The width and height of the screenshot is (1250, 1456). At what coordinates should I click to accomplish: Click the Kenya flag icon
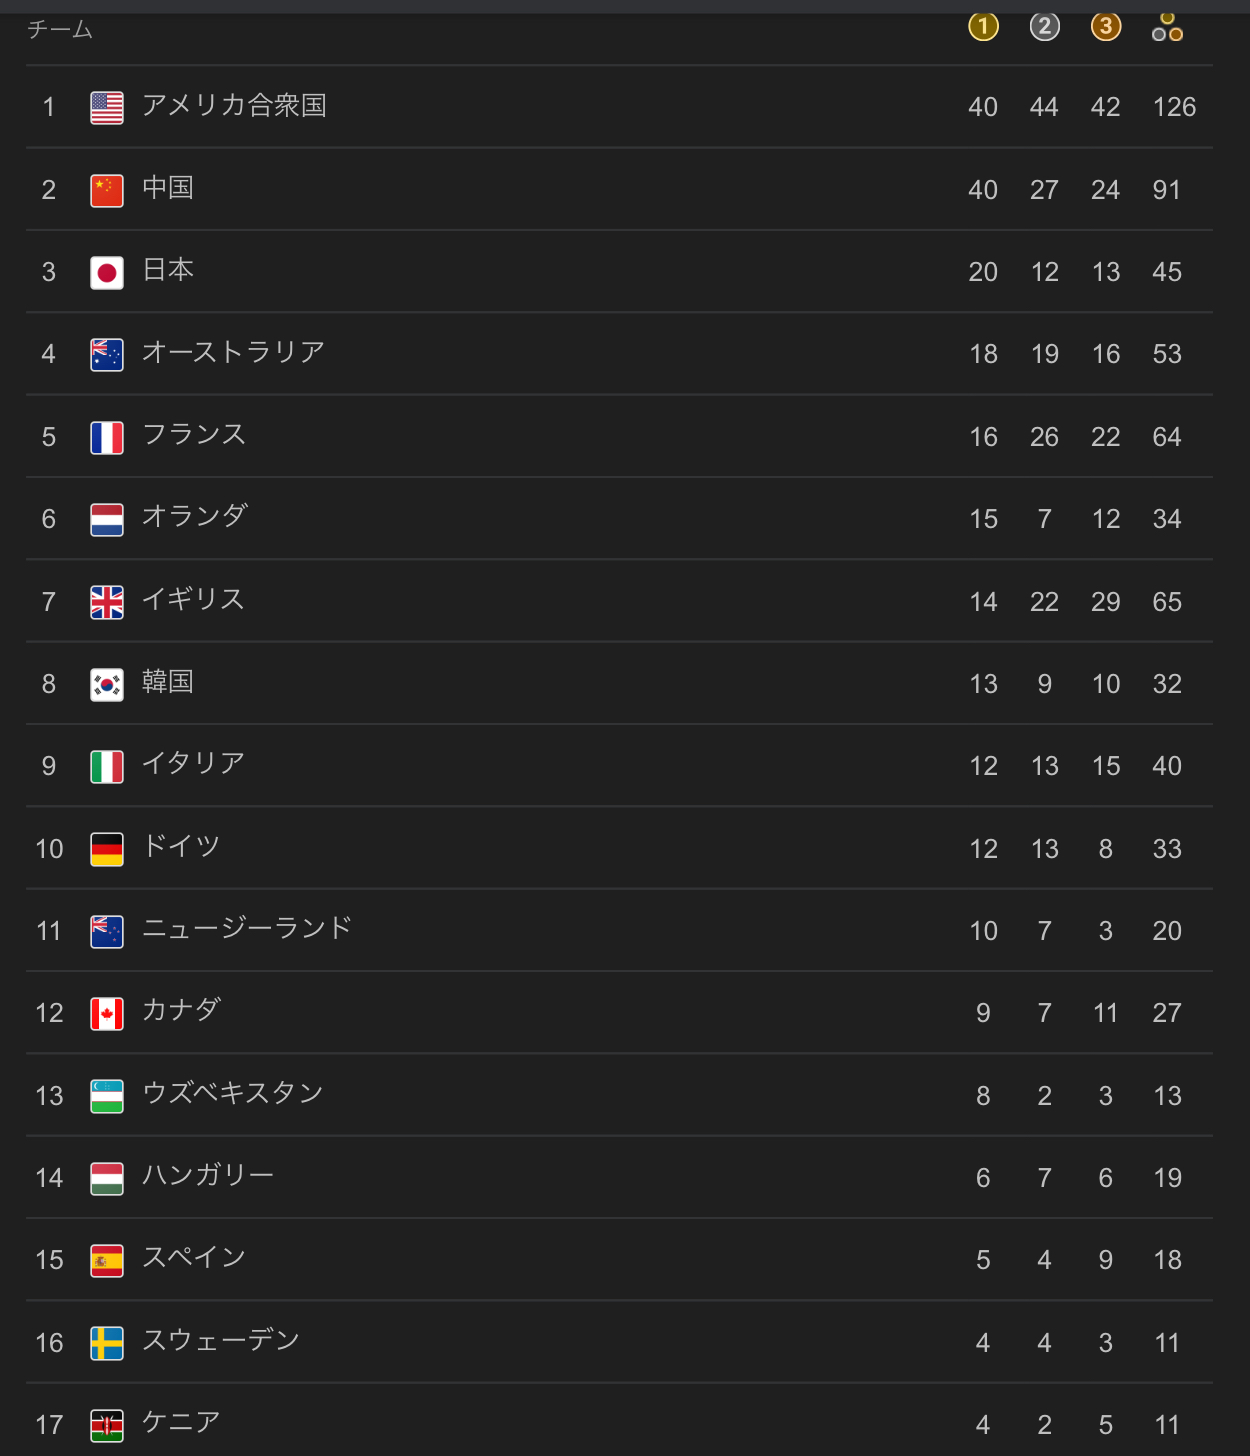[x=107, y=1425]
